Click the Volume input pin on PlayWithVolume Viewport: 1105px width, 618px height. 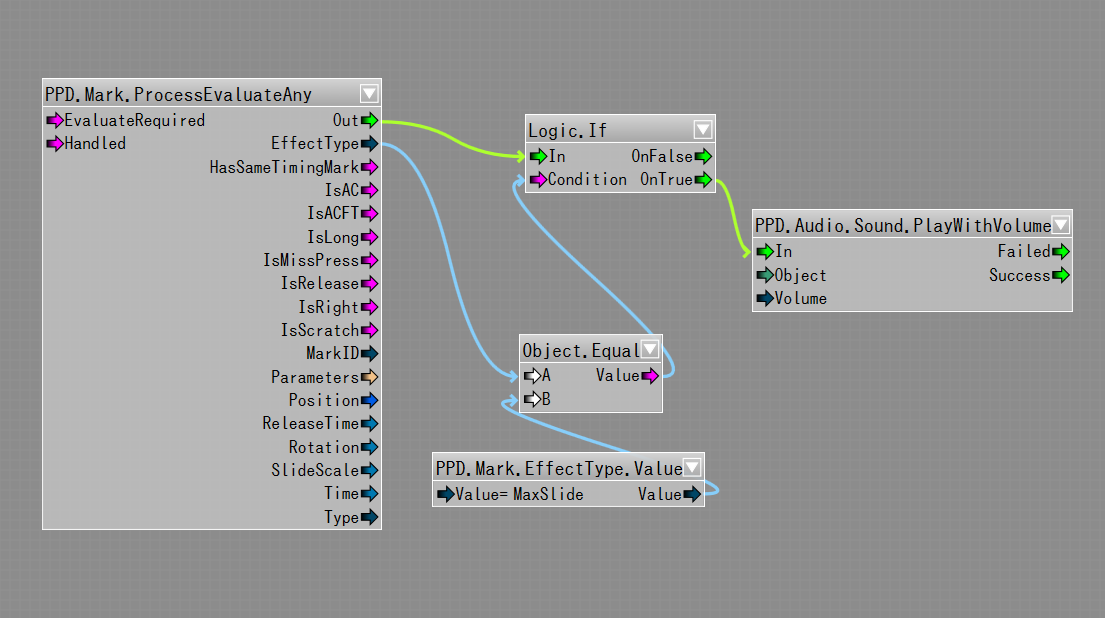[x=765, y=298]
